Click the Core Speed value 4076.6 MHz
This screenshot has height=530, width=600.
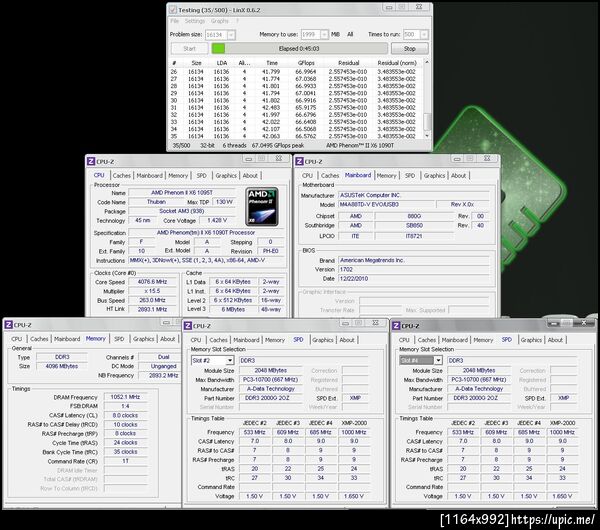152,282
